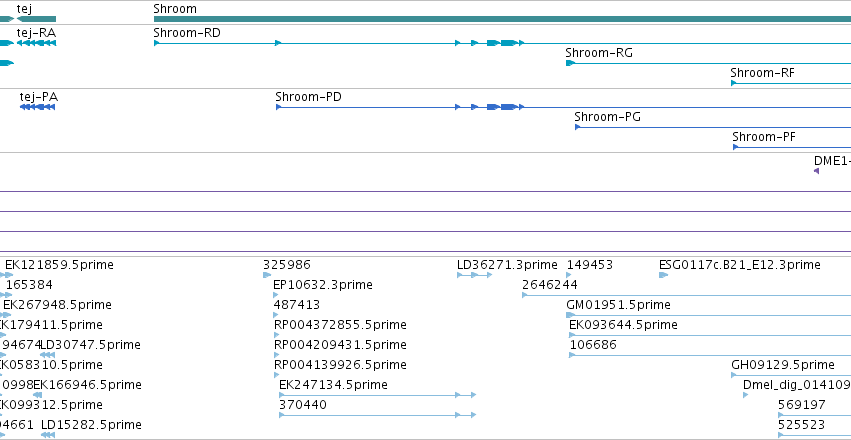This screenshot has width=851, height=440.
Task: Click the LD36271.3prime feature arrows
Action: coord(474,275)
